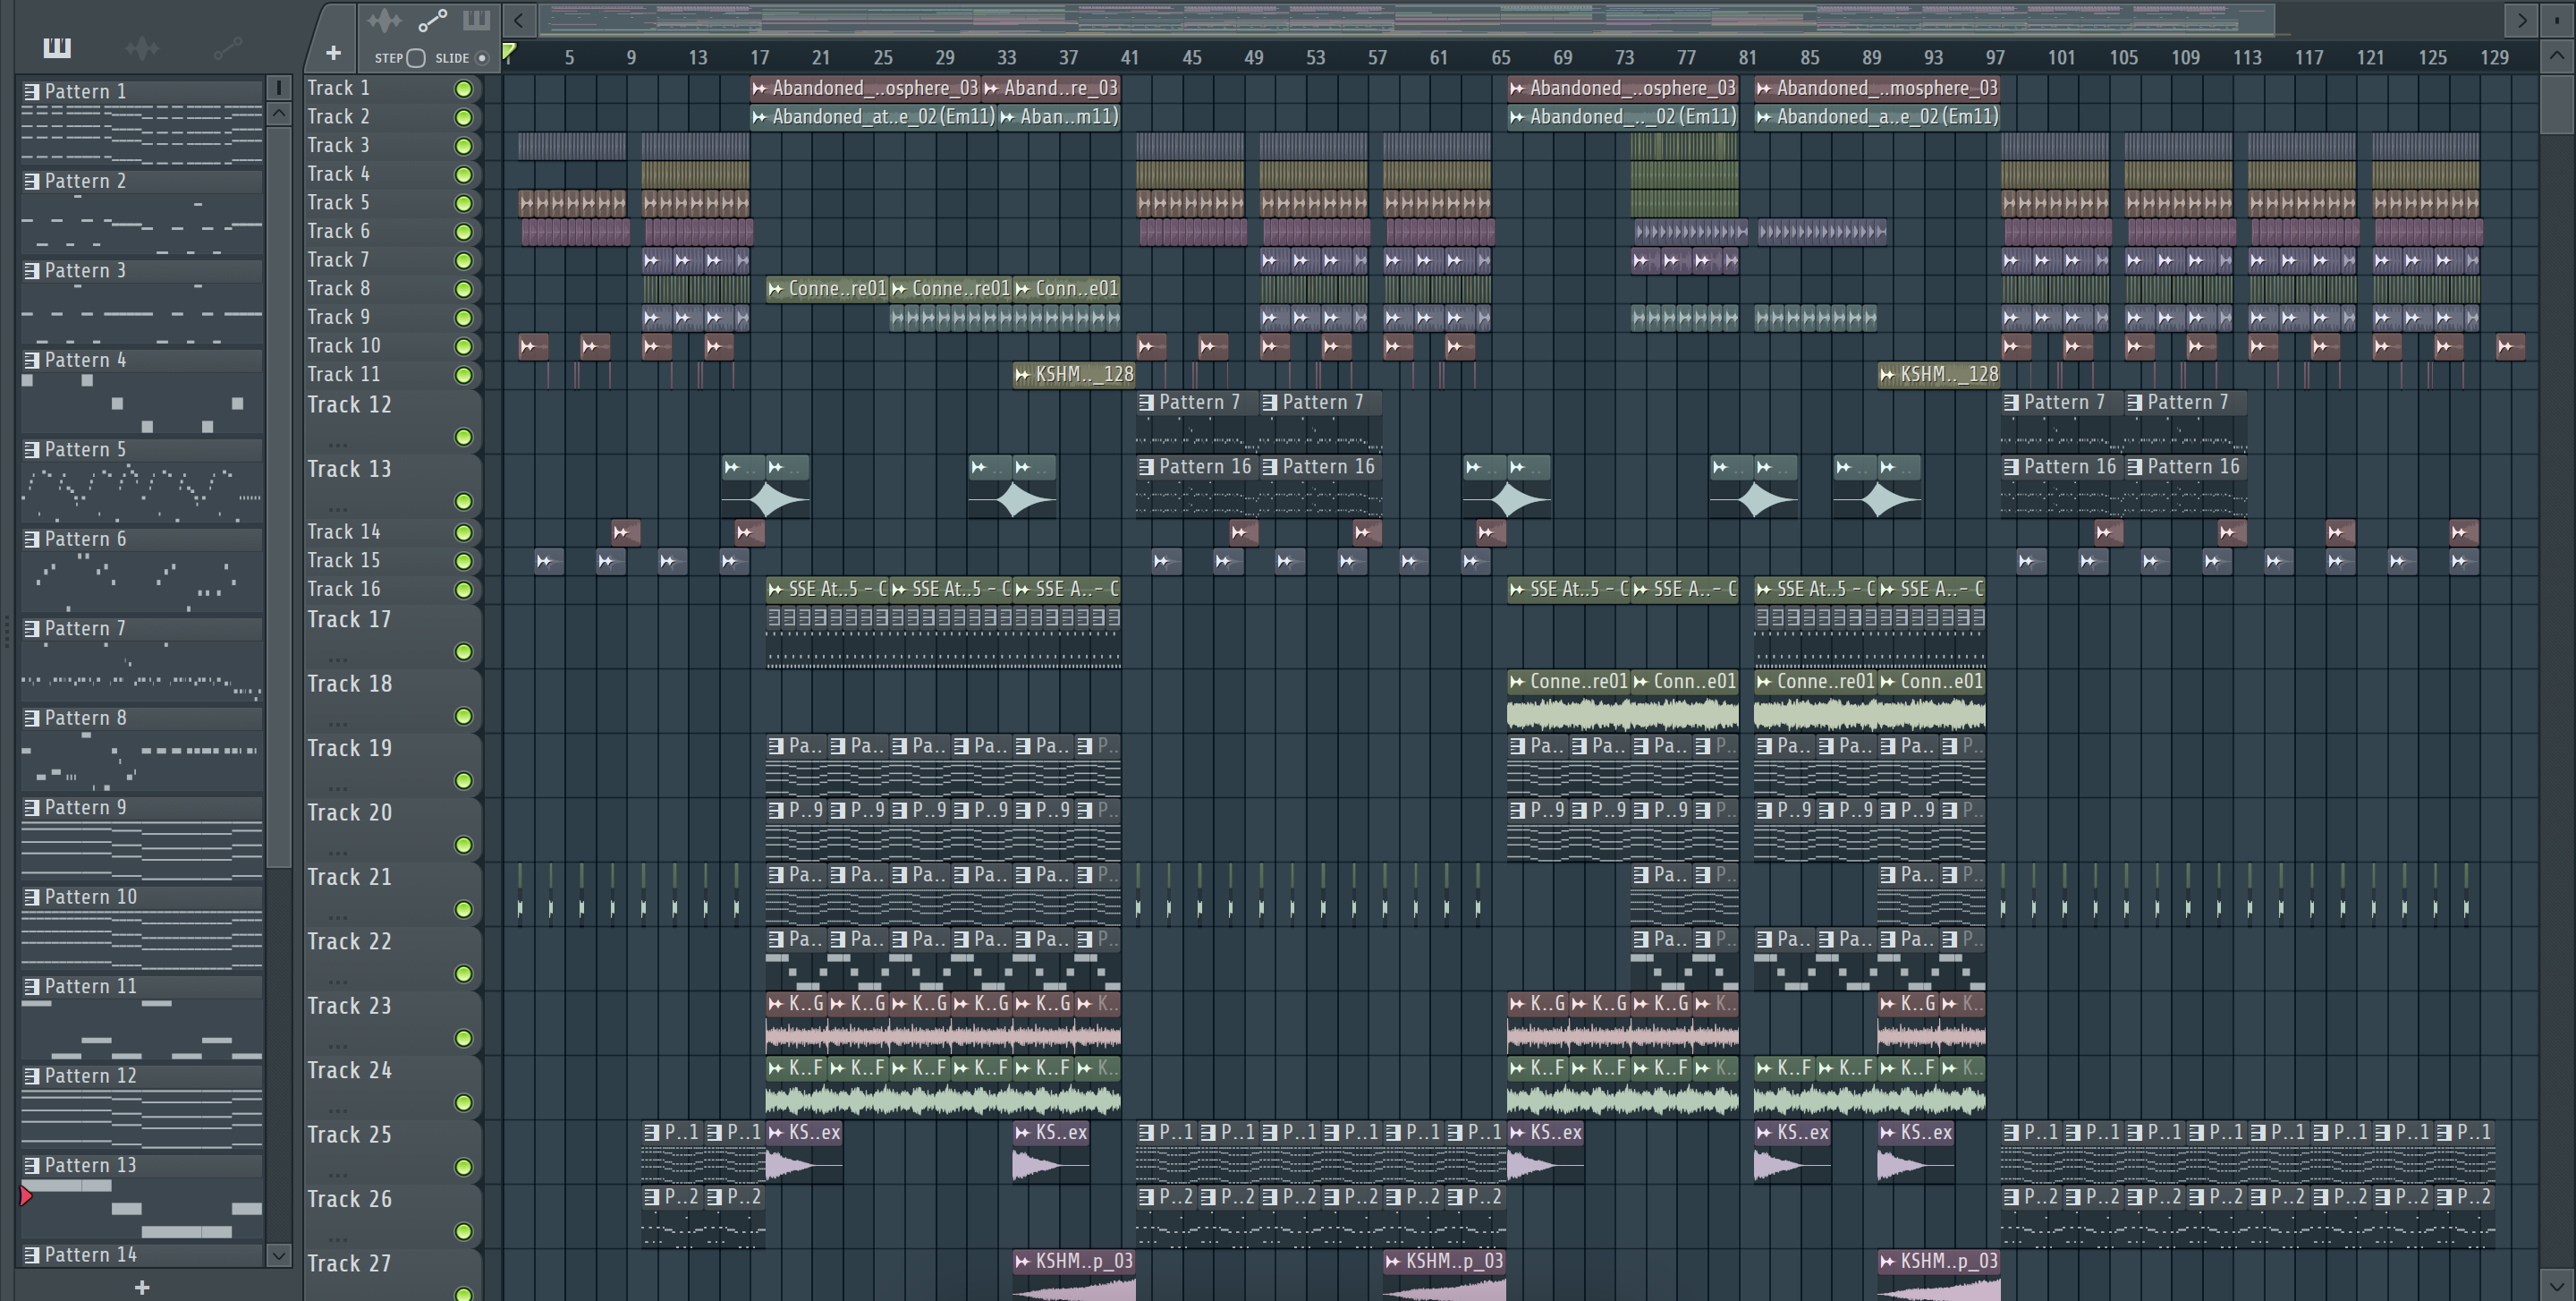The height and width of the screenshot is (1301, 2576).
Task: Click the green playhead marker at bar 1
Action: 509,51
